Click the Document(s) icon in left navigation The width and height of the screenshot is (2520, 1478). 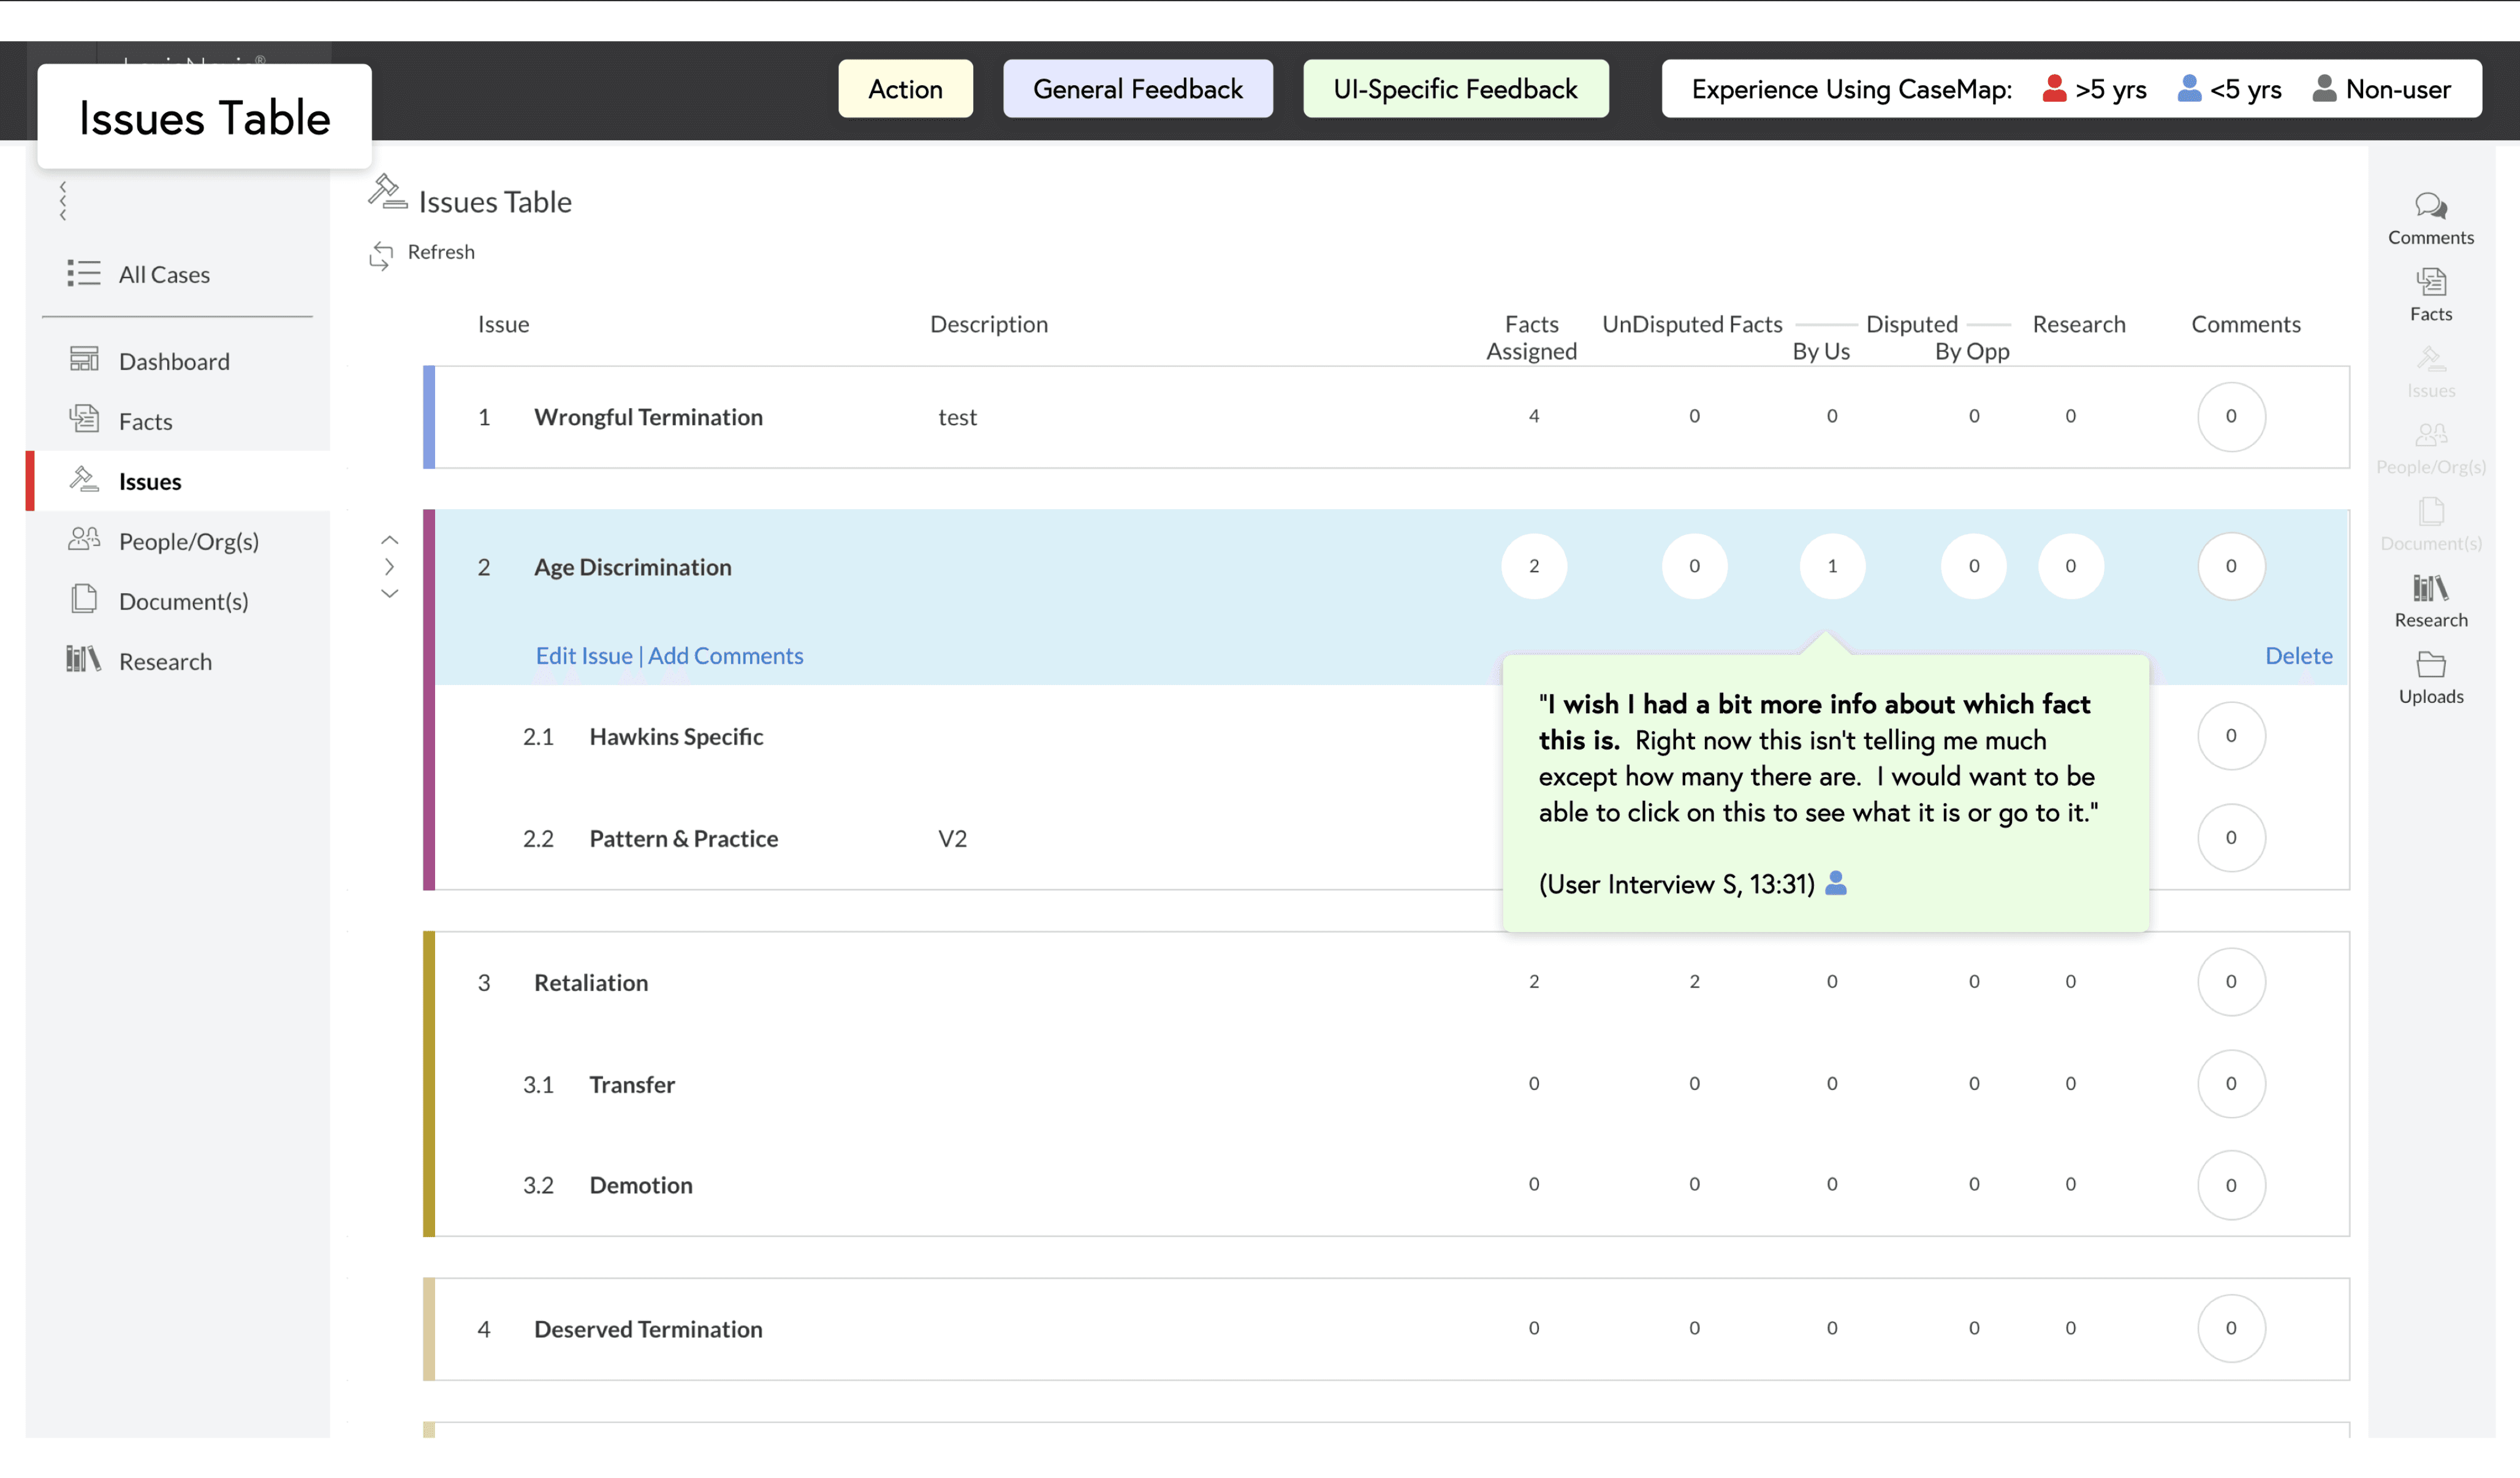(x=84, y=600)
